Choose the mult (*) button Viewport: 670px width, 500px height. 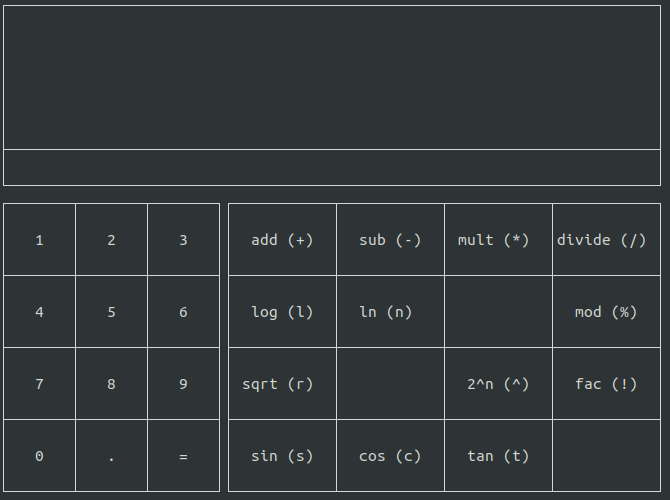pos(498,240)
